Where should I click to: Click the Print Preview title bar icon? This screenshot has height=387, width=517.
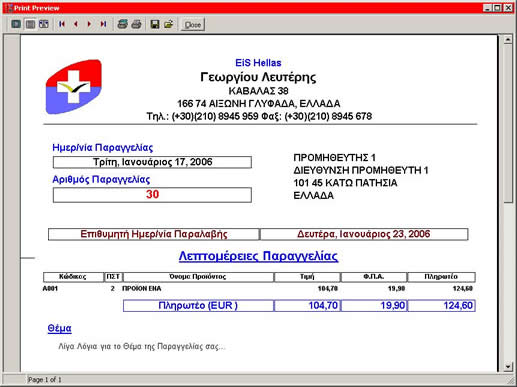9,8
